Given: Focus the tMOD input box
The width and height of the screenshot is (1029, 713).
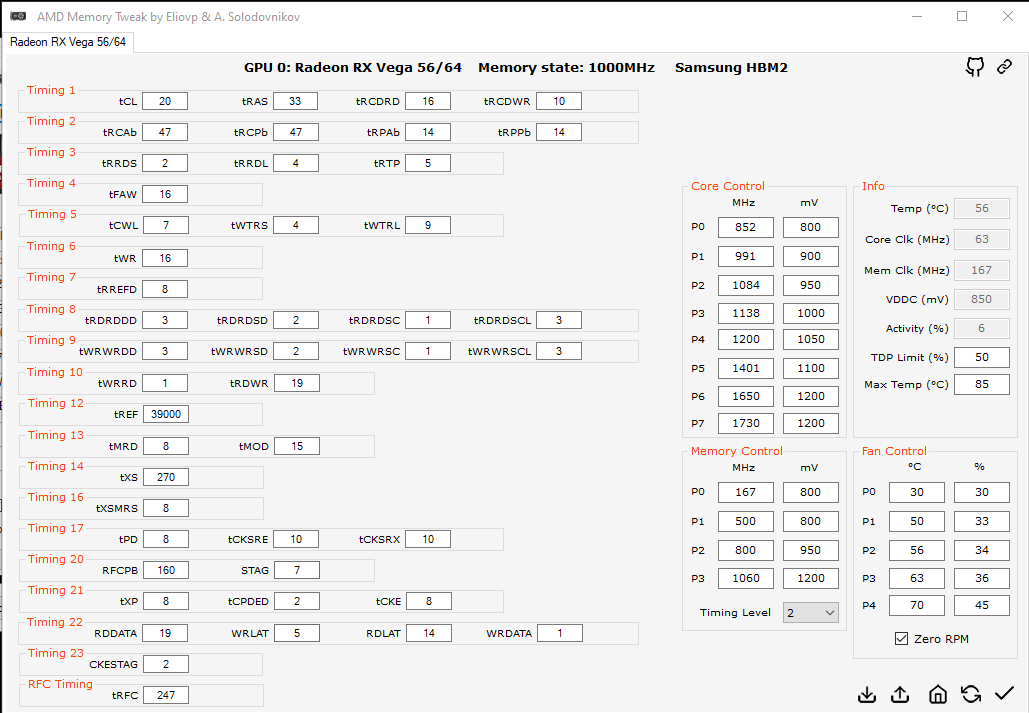Looking at the screenshot, I should click(297, 446).
